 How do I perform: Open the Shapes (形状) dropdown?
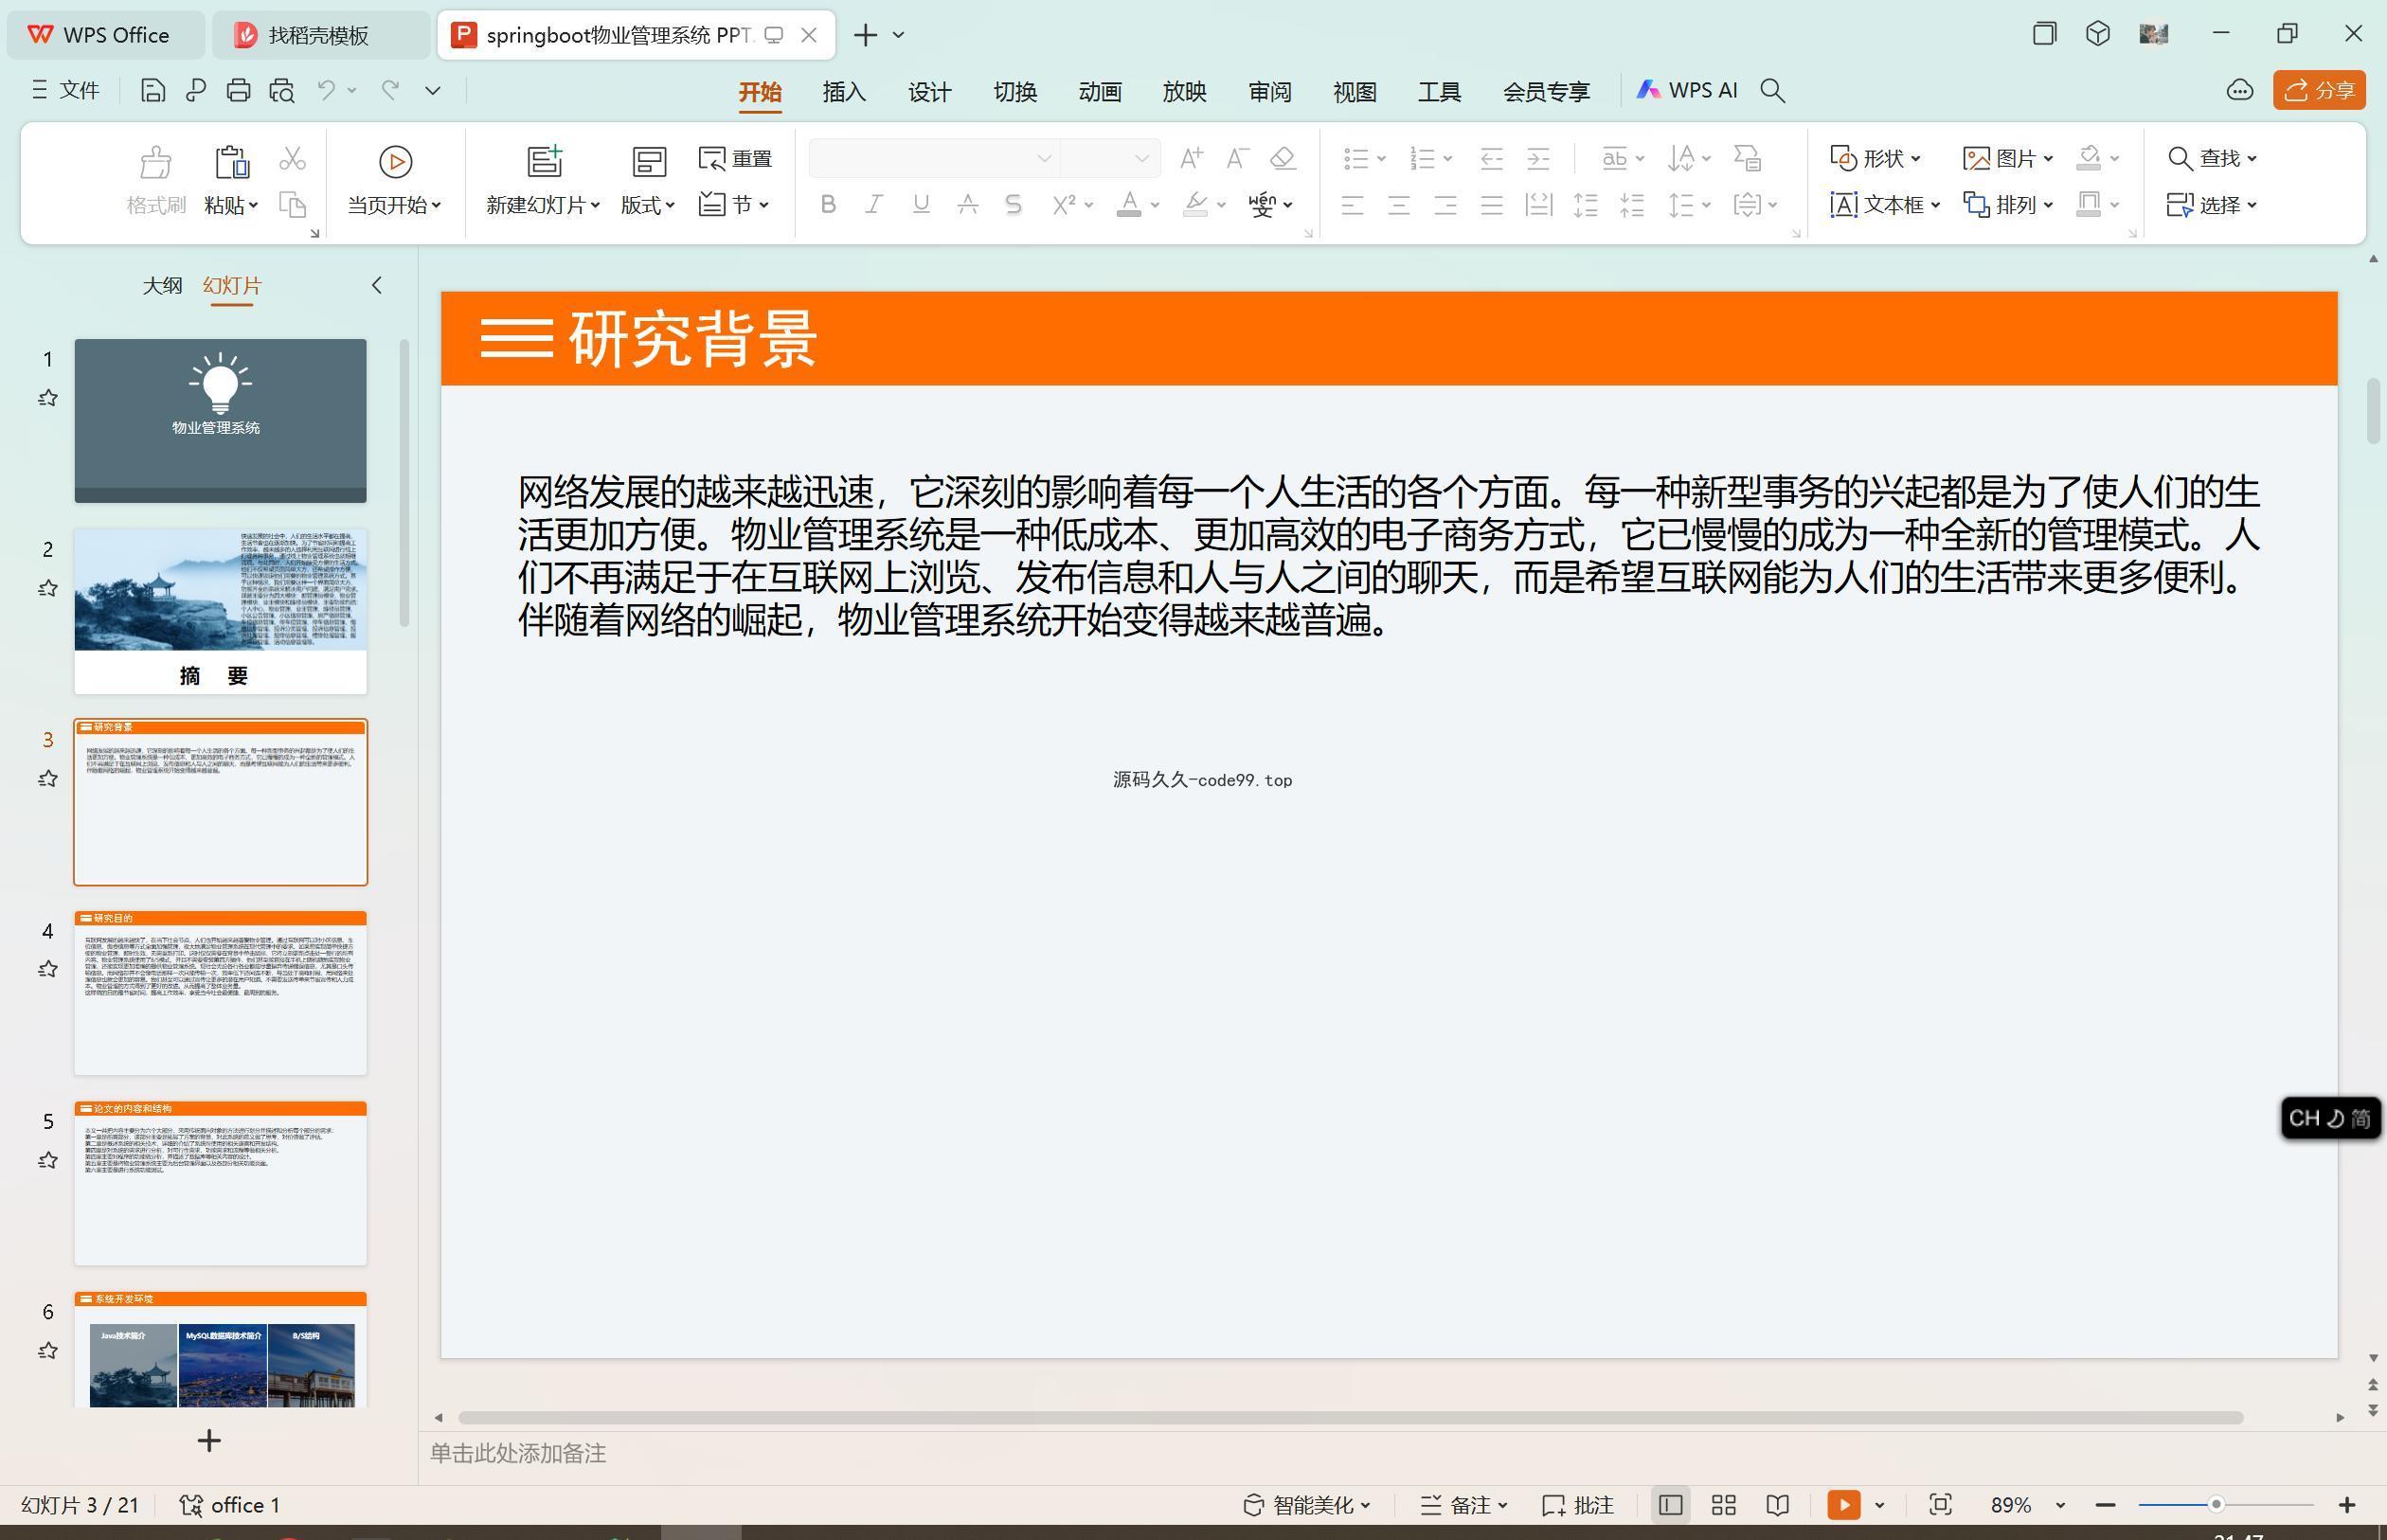coord(1875,158)
